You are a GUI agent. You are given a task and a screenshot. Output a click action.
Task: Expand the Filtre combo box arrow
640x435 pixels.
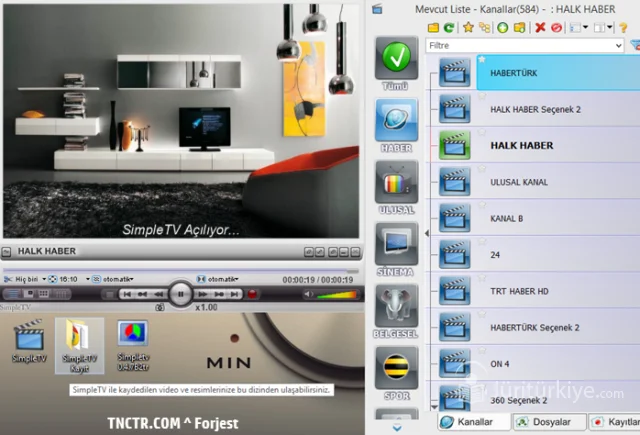click(618, 46)
